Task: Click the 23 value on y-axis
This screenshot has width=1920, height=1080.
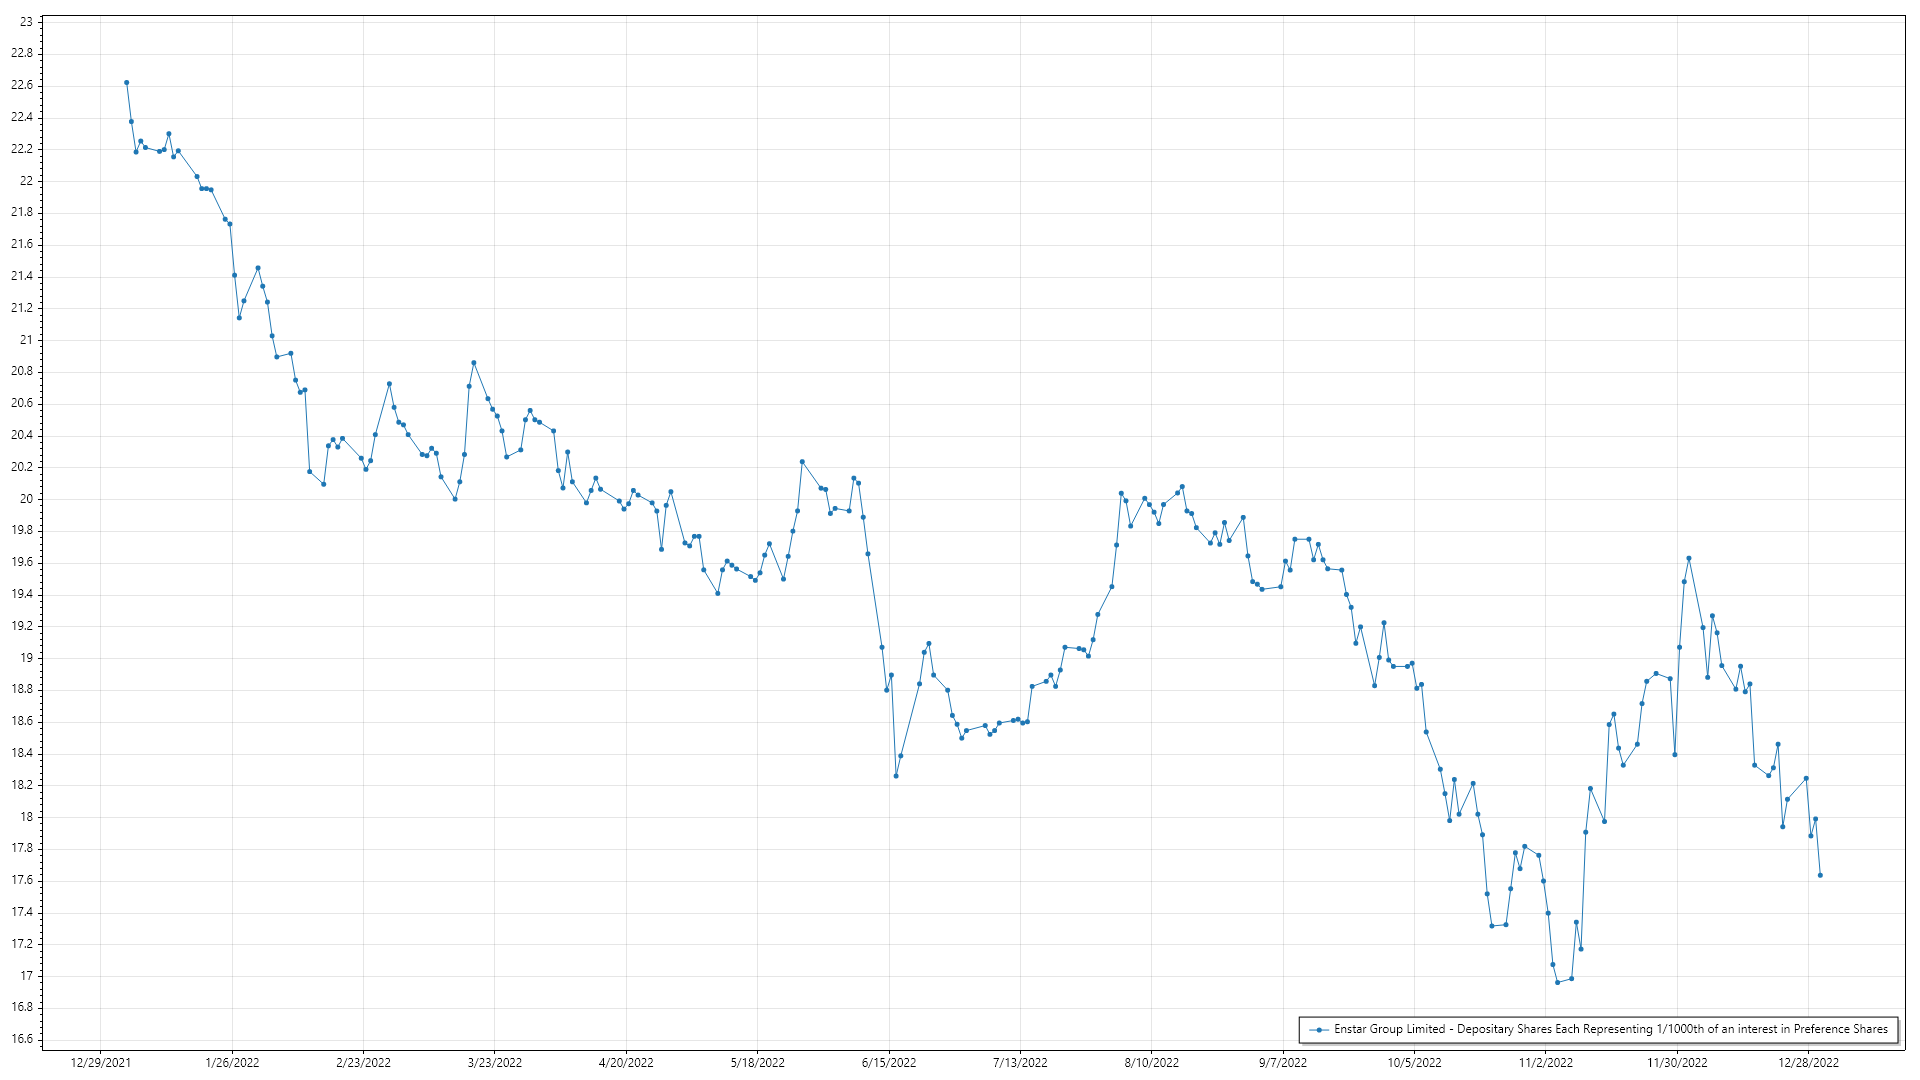Action: 26,22
